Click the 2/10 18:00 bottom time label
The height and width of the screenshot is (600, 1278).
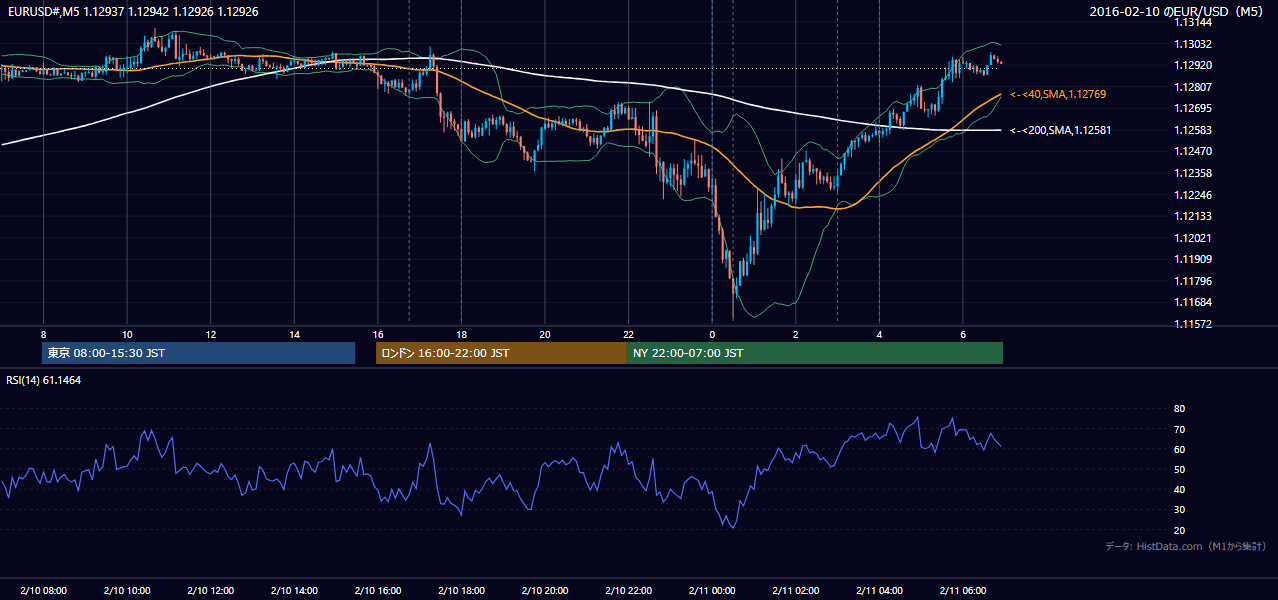[461, 591]
